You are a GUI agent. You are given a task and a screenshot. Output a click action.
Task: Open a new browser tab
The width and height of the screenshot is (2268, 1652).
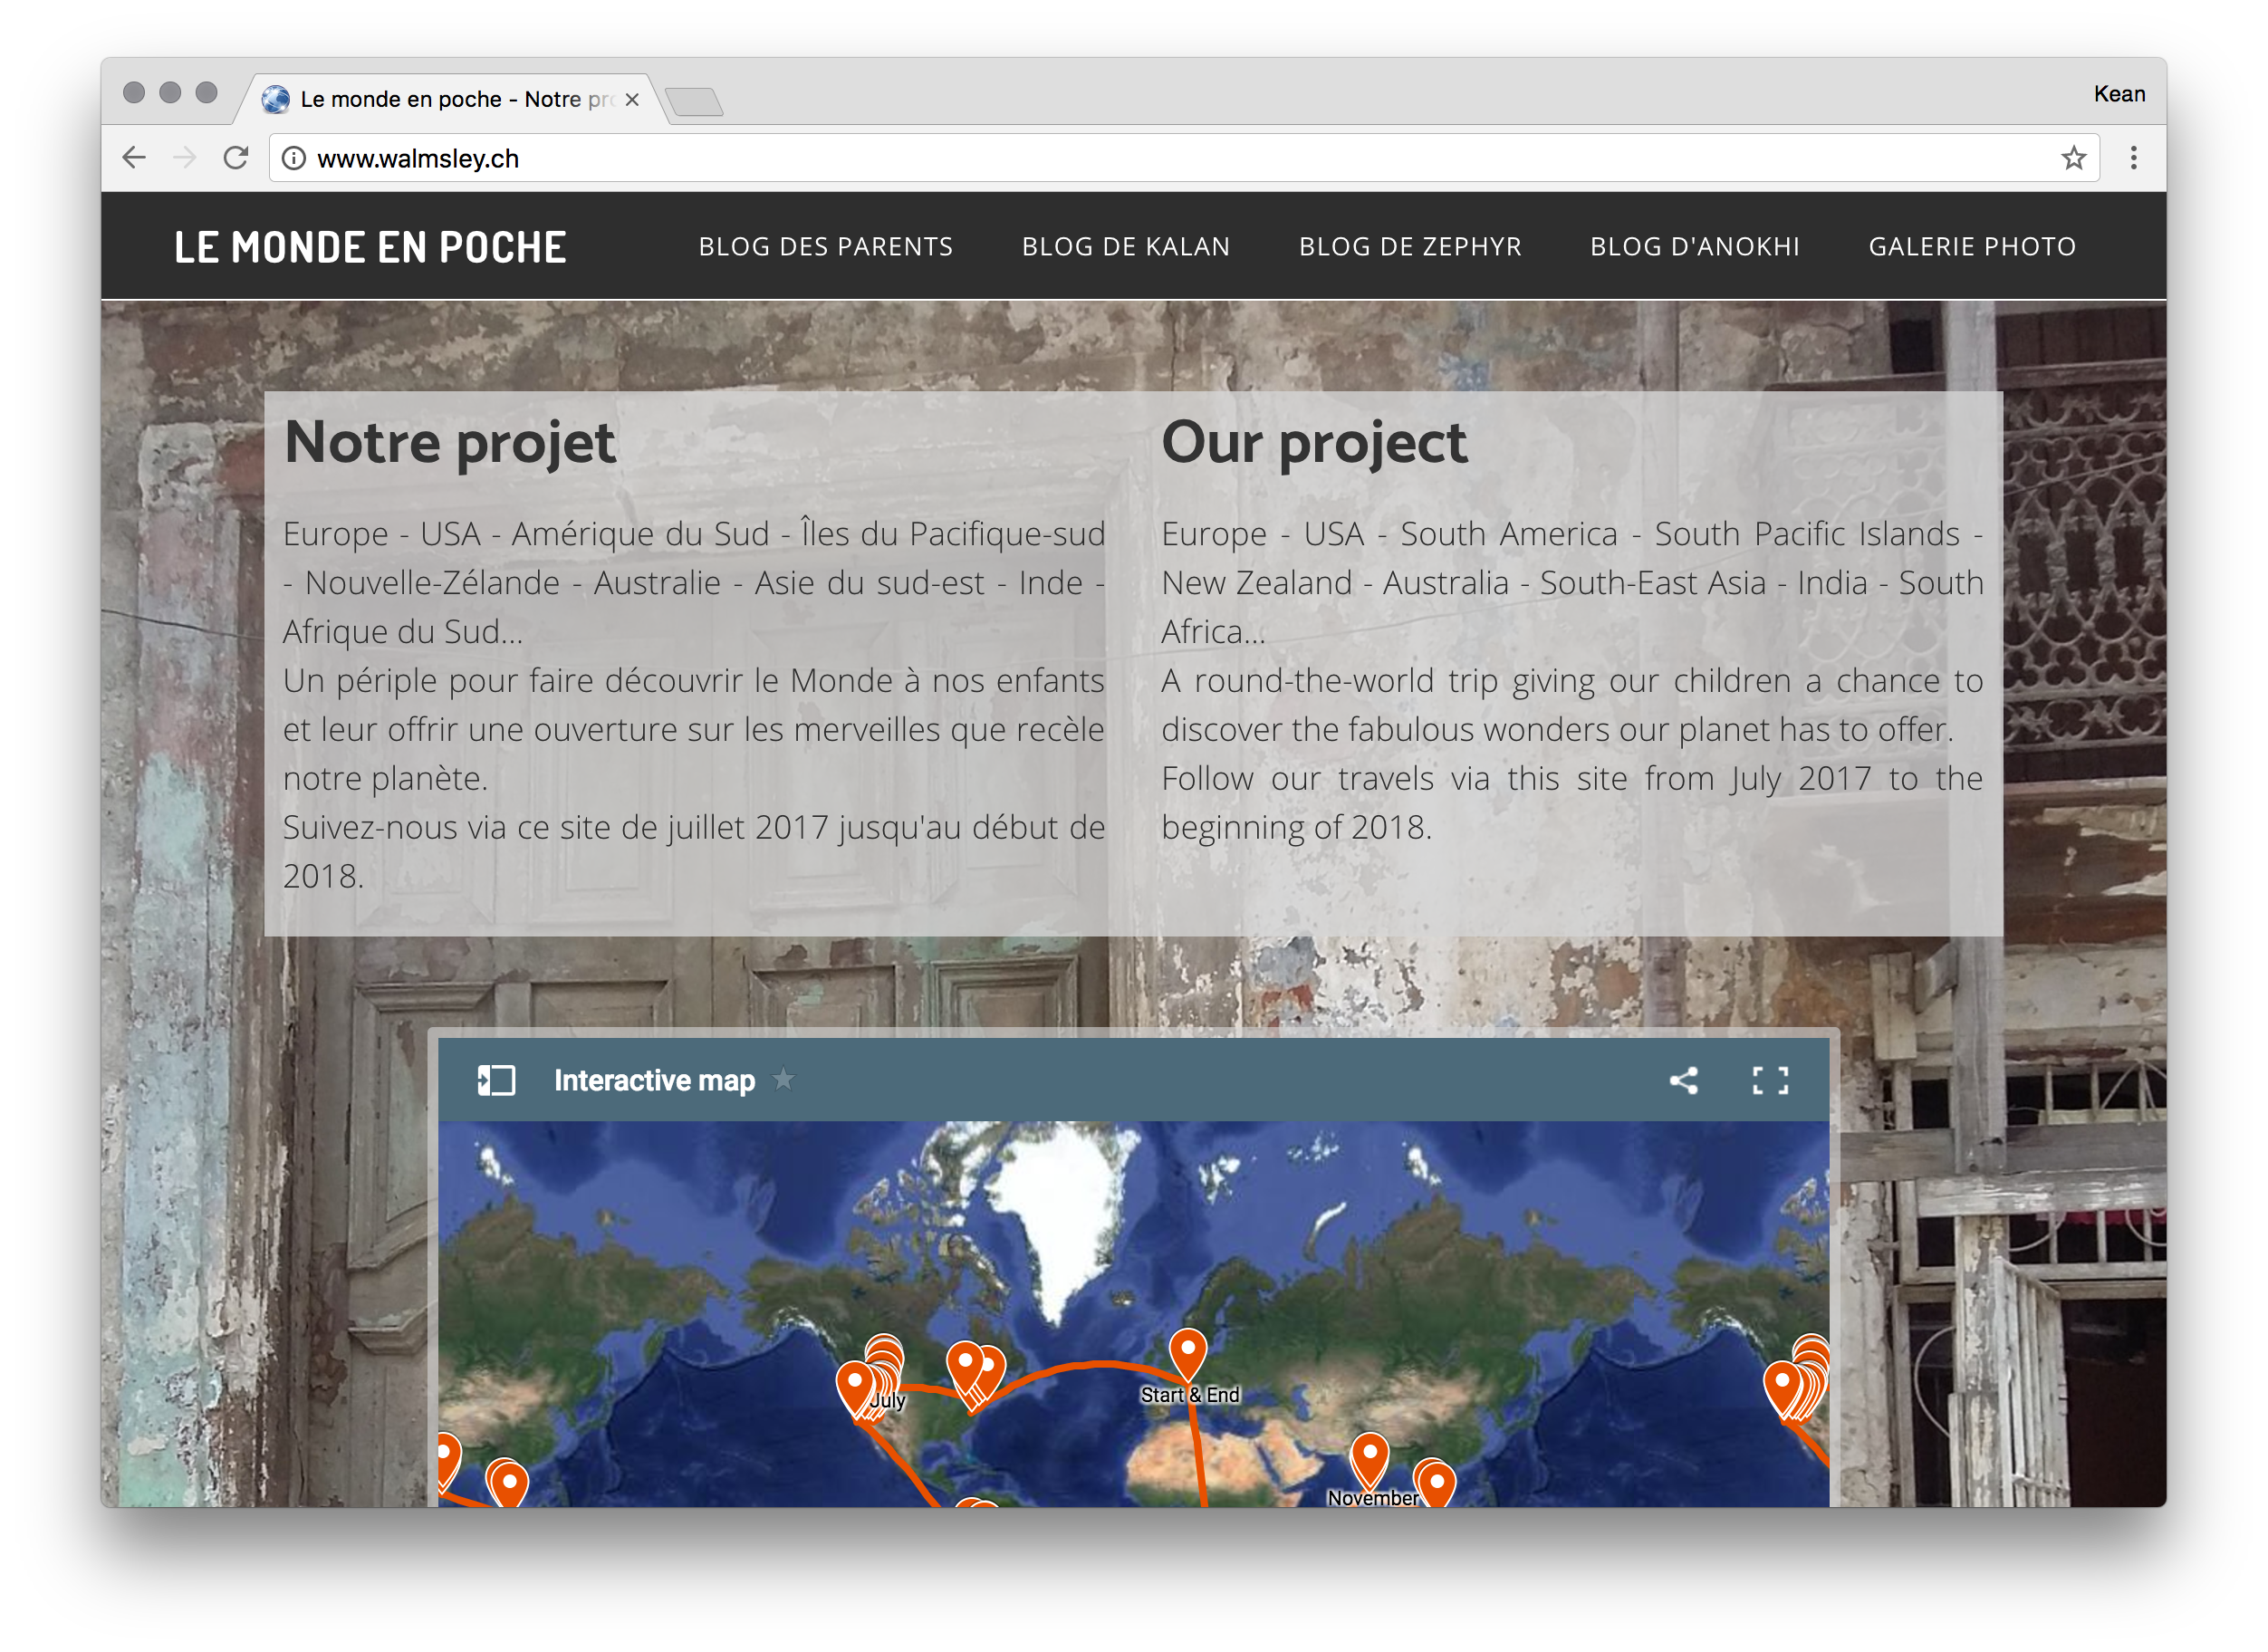click(x=694, y=101)
